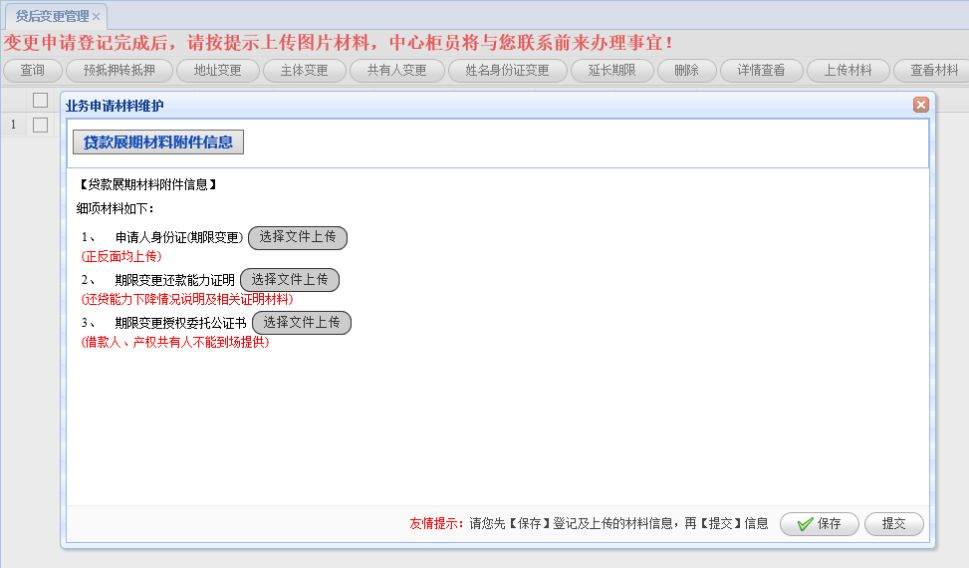The width and height of the screenshot is (969, 568).
Task: Toggle the header select-all checkbox
Action: [x=40, y=100]
